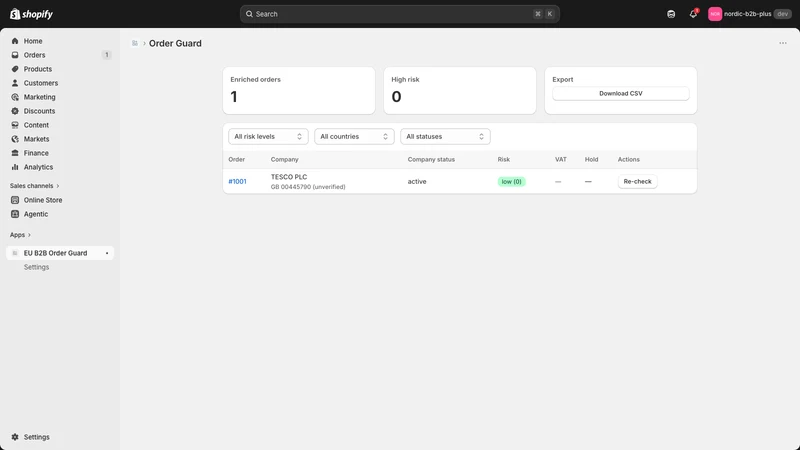Open order #1001 link
The height and width of the screenshot is (450, 800).
(237, 181)
